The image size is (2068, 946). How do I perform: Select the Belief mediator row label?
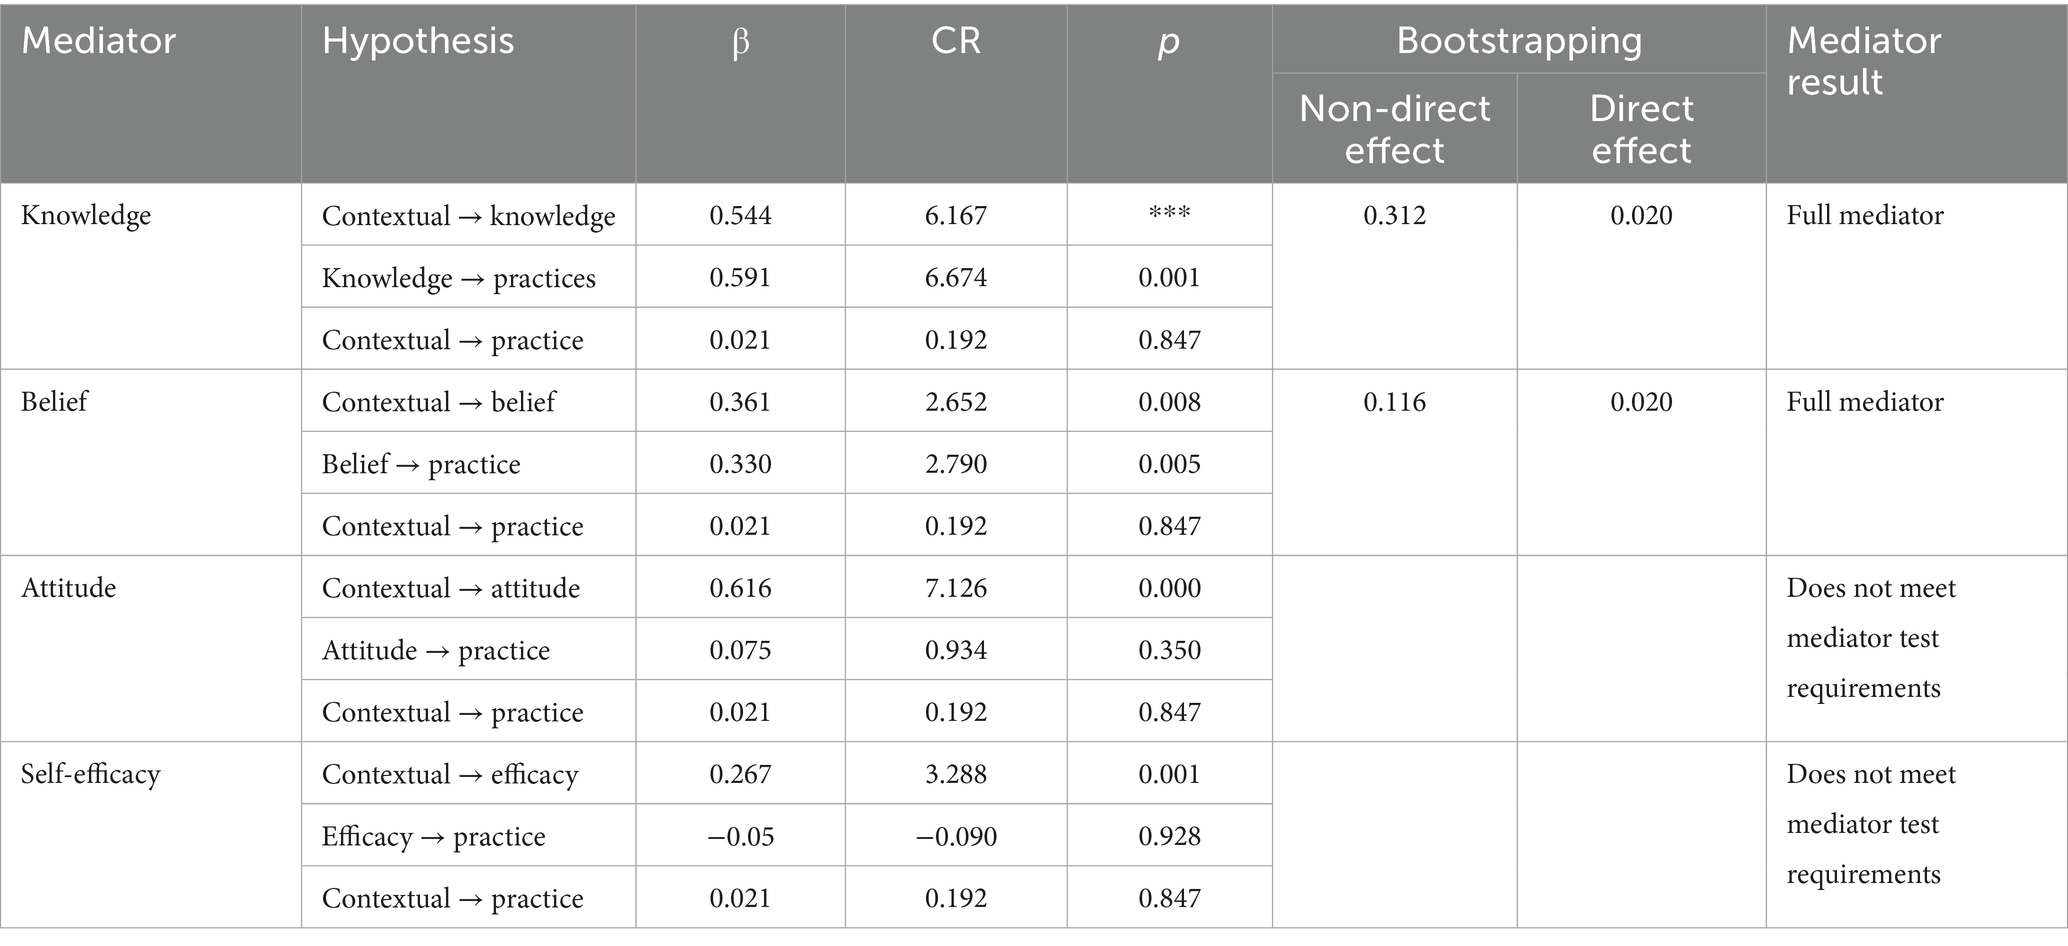click(54, 402)
